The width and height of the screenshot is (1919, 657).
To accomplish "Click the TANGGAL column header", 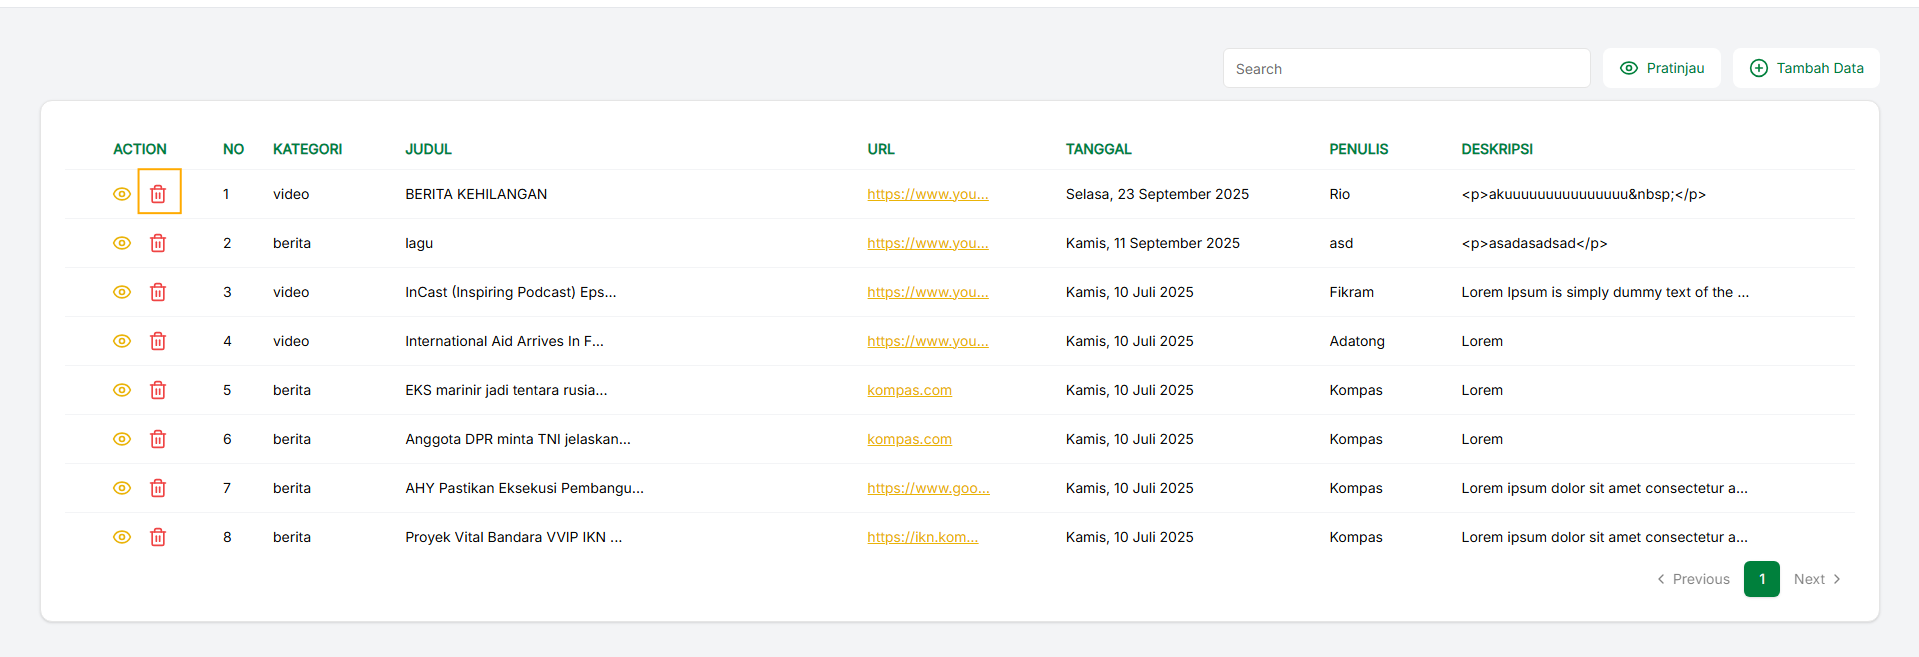I will point(1098,149).
